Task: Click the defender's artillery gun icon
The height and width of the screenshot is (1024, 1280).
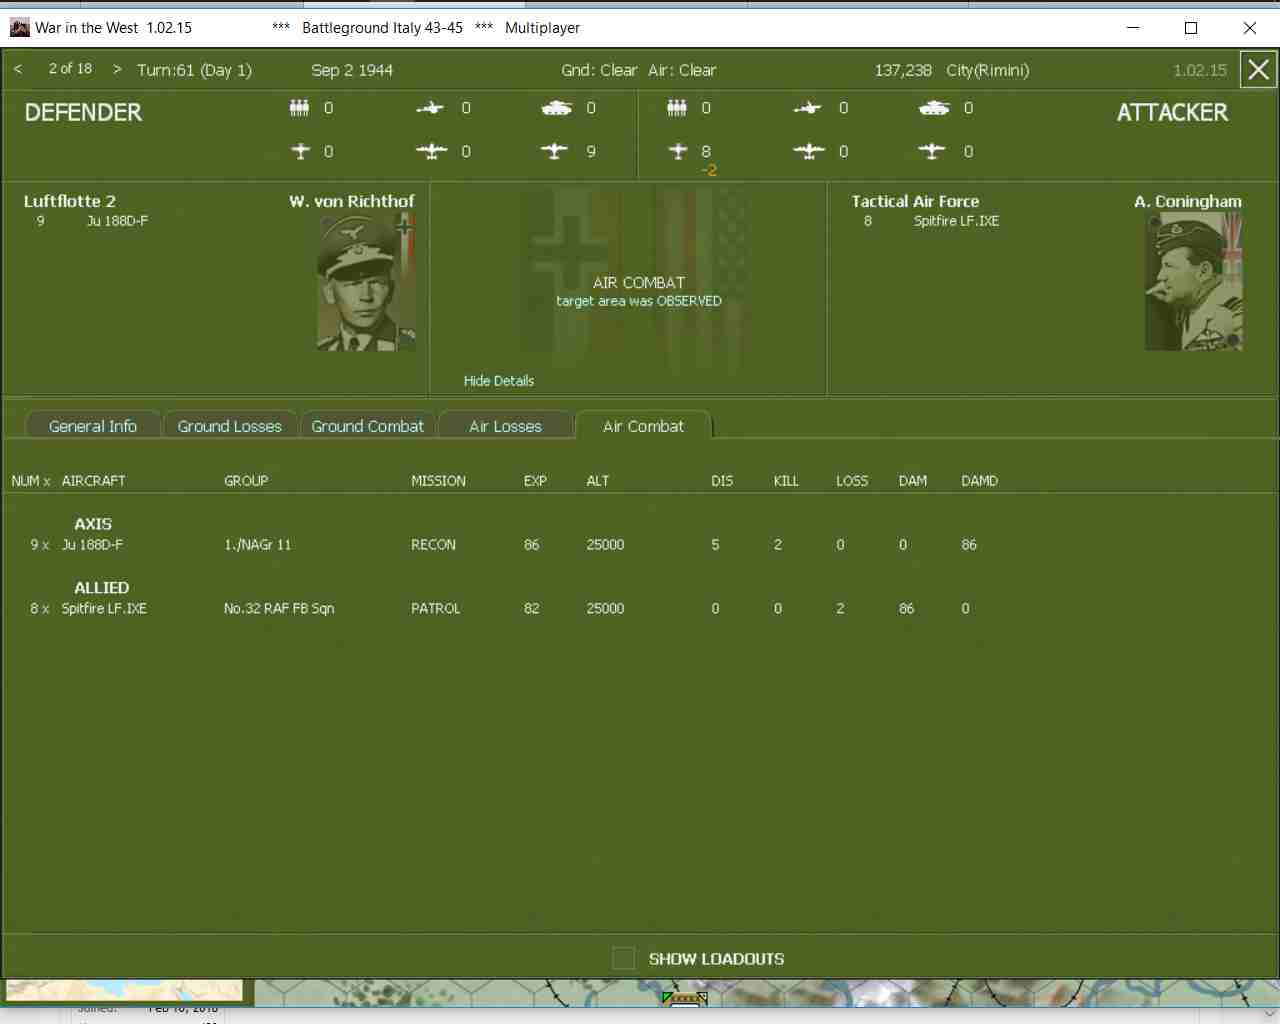Action: click(x=430, y=108)
